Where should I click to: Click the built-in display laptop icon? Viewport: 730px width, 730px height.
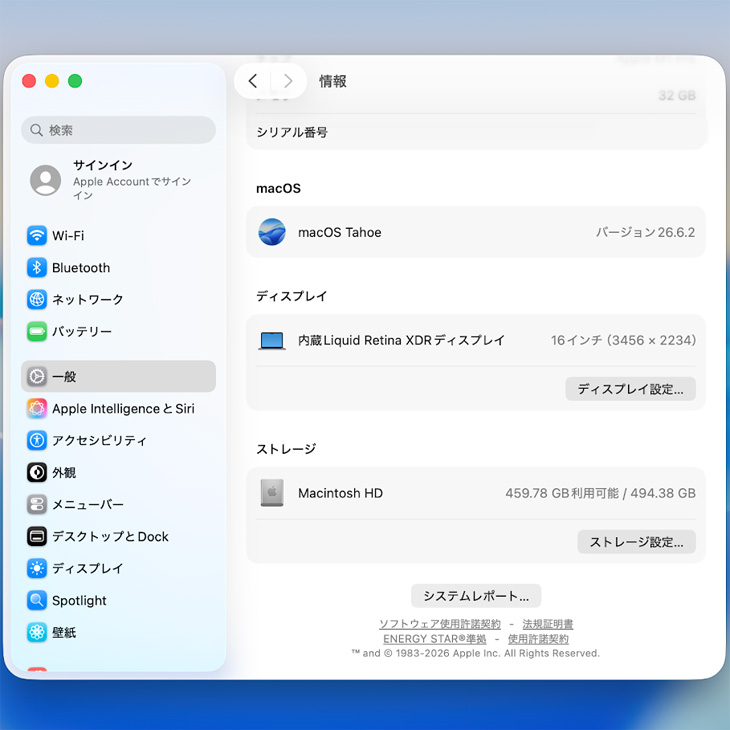click(x=272, y=341)
